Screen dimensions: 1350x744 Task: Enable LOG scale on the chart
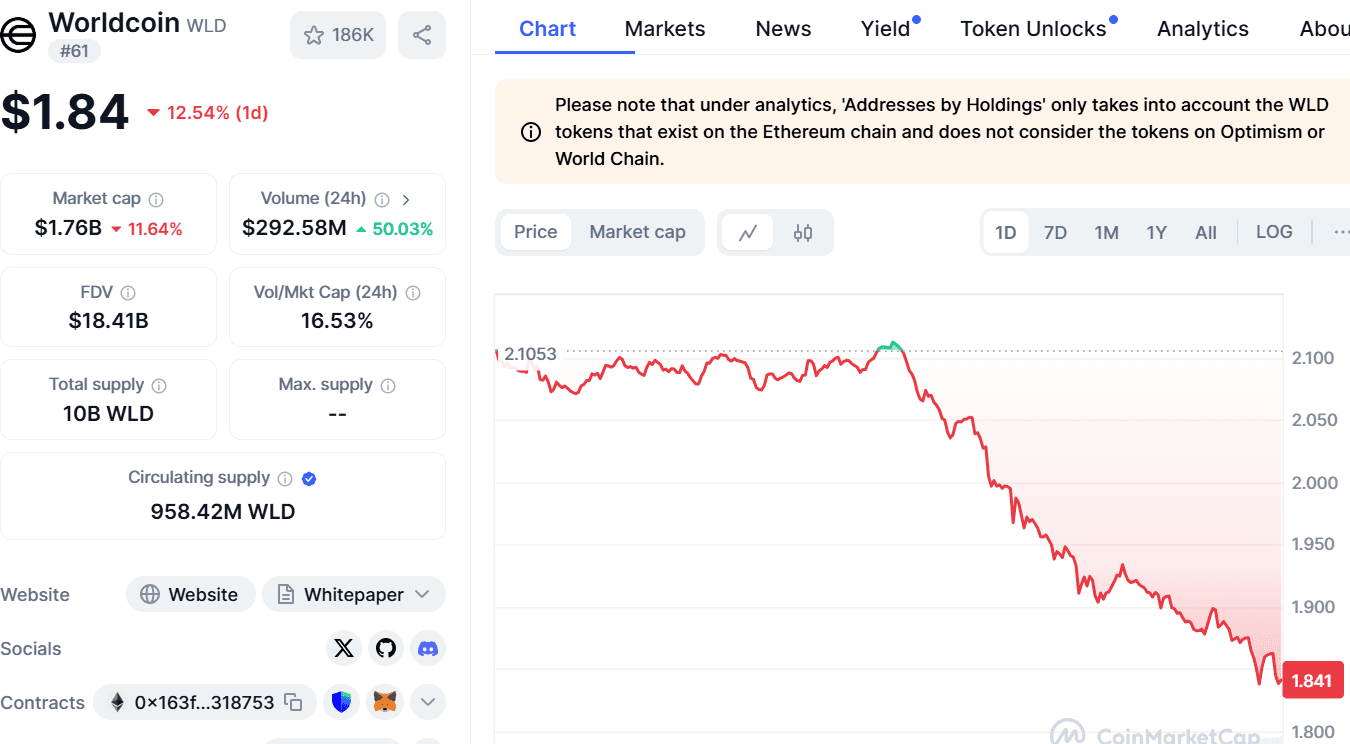click(1274, 231)
